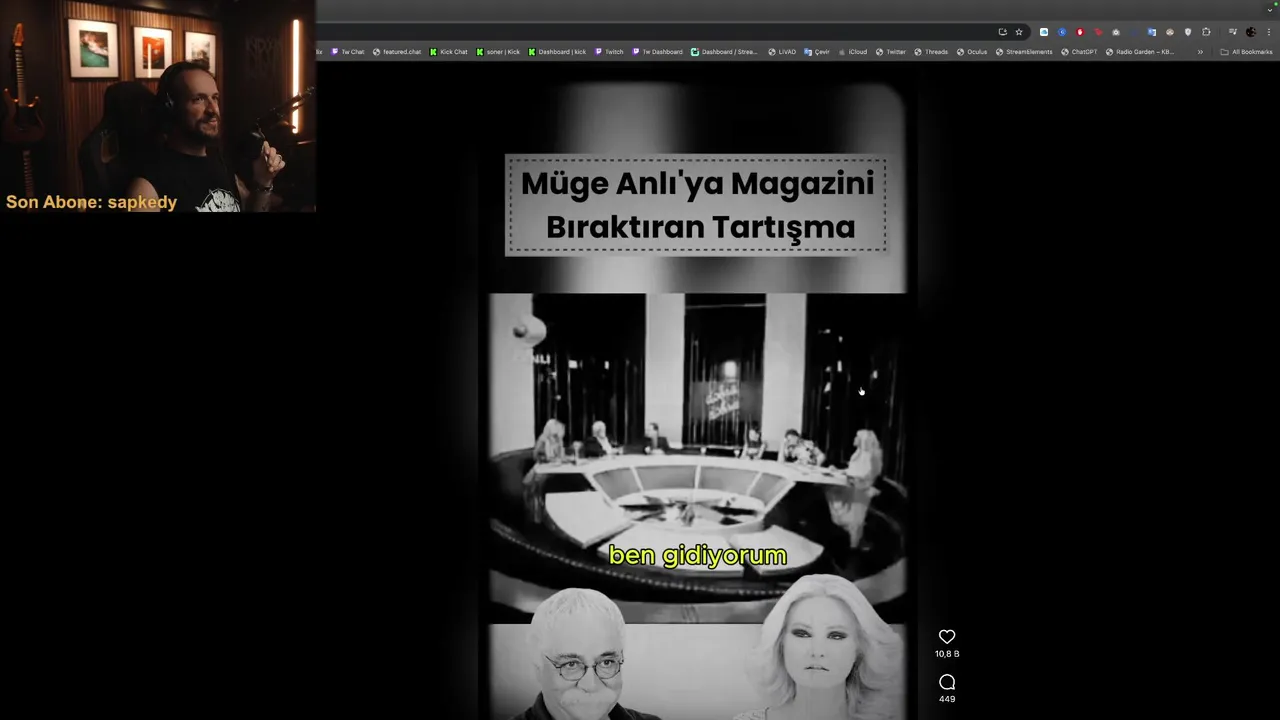Click the 10,8 B like count

[x=947, y=654]
